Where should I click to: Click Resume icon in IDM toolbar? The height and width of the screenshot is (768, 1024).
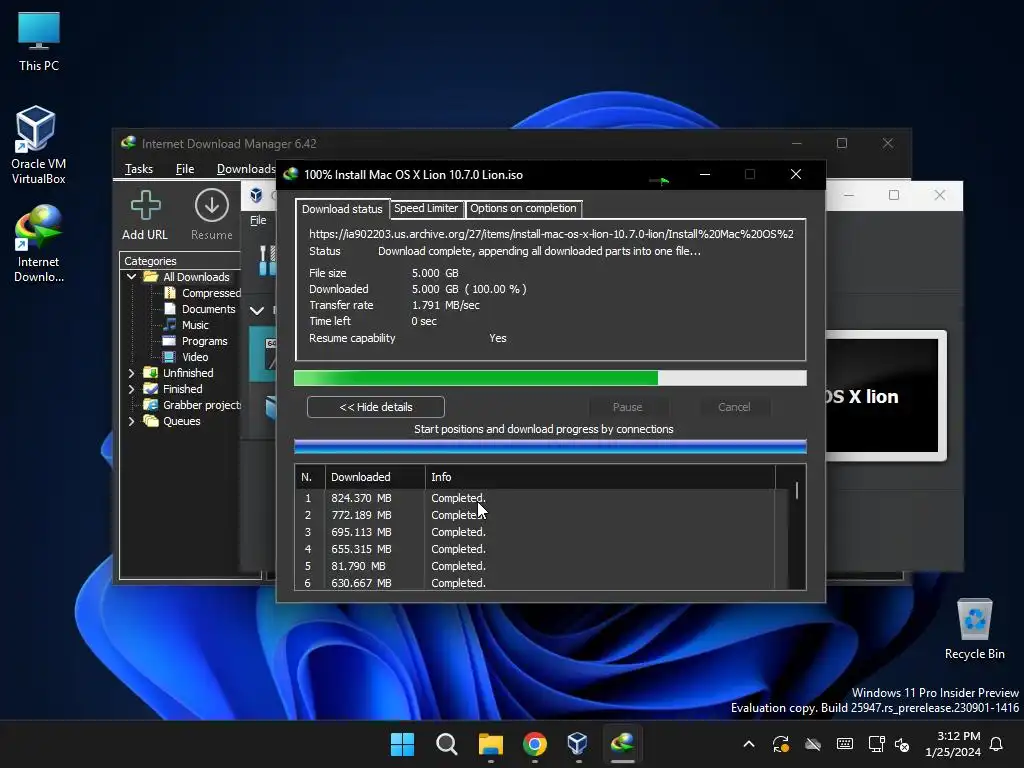coord(212,215)
